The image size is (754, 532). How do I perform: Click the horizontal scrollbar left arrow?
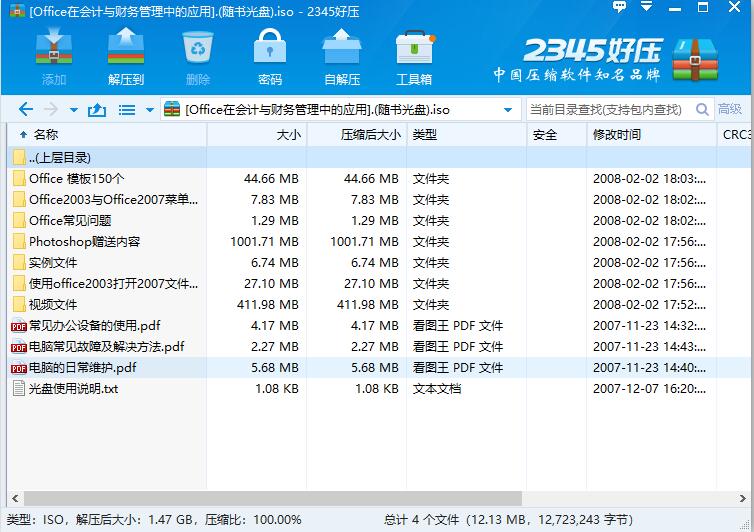point(15,498)
